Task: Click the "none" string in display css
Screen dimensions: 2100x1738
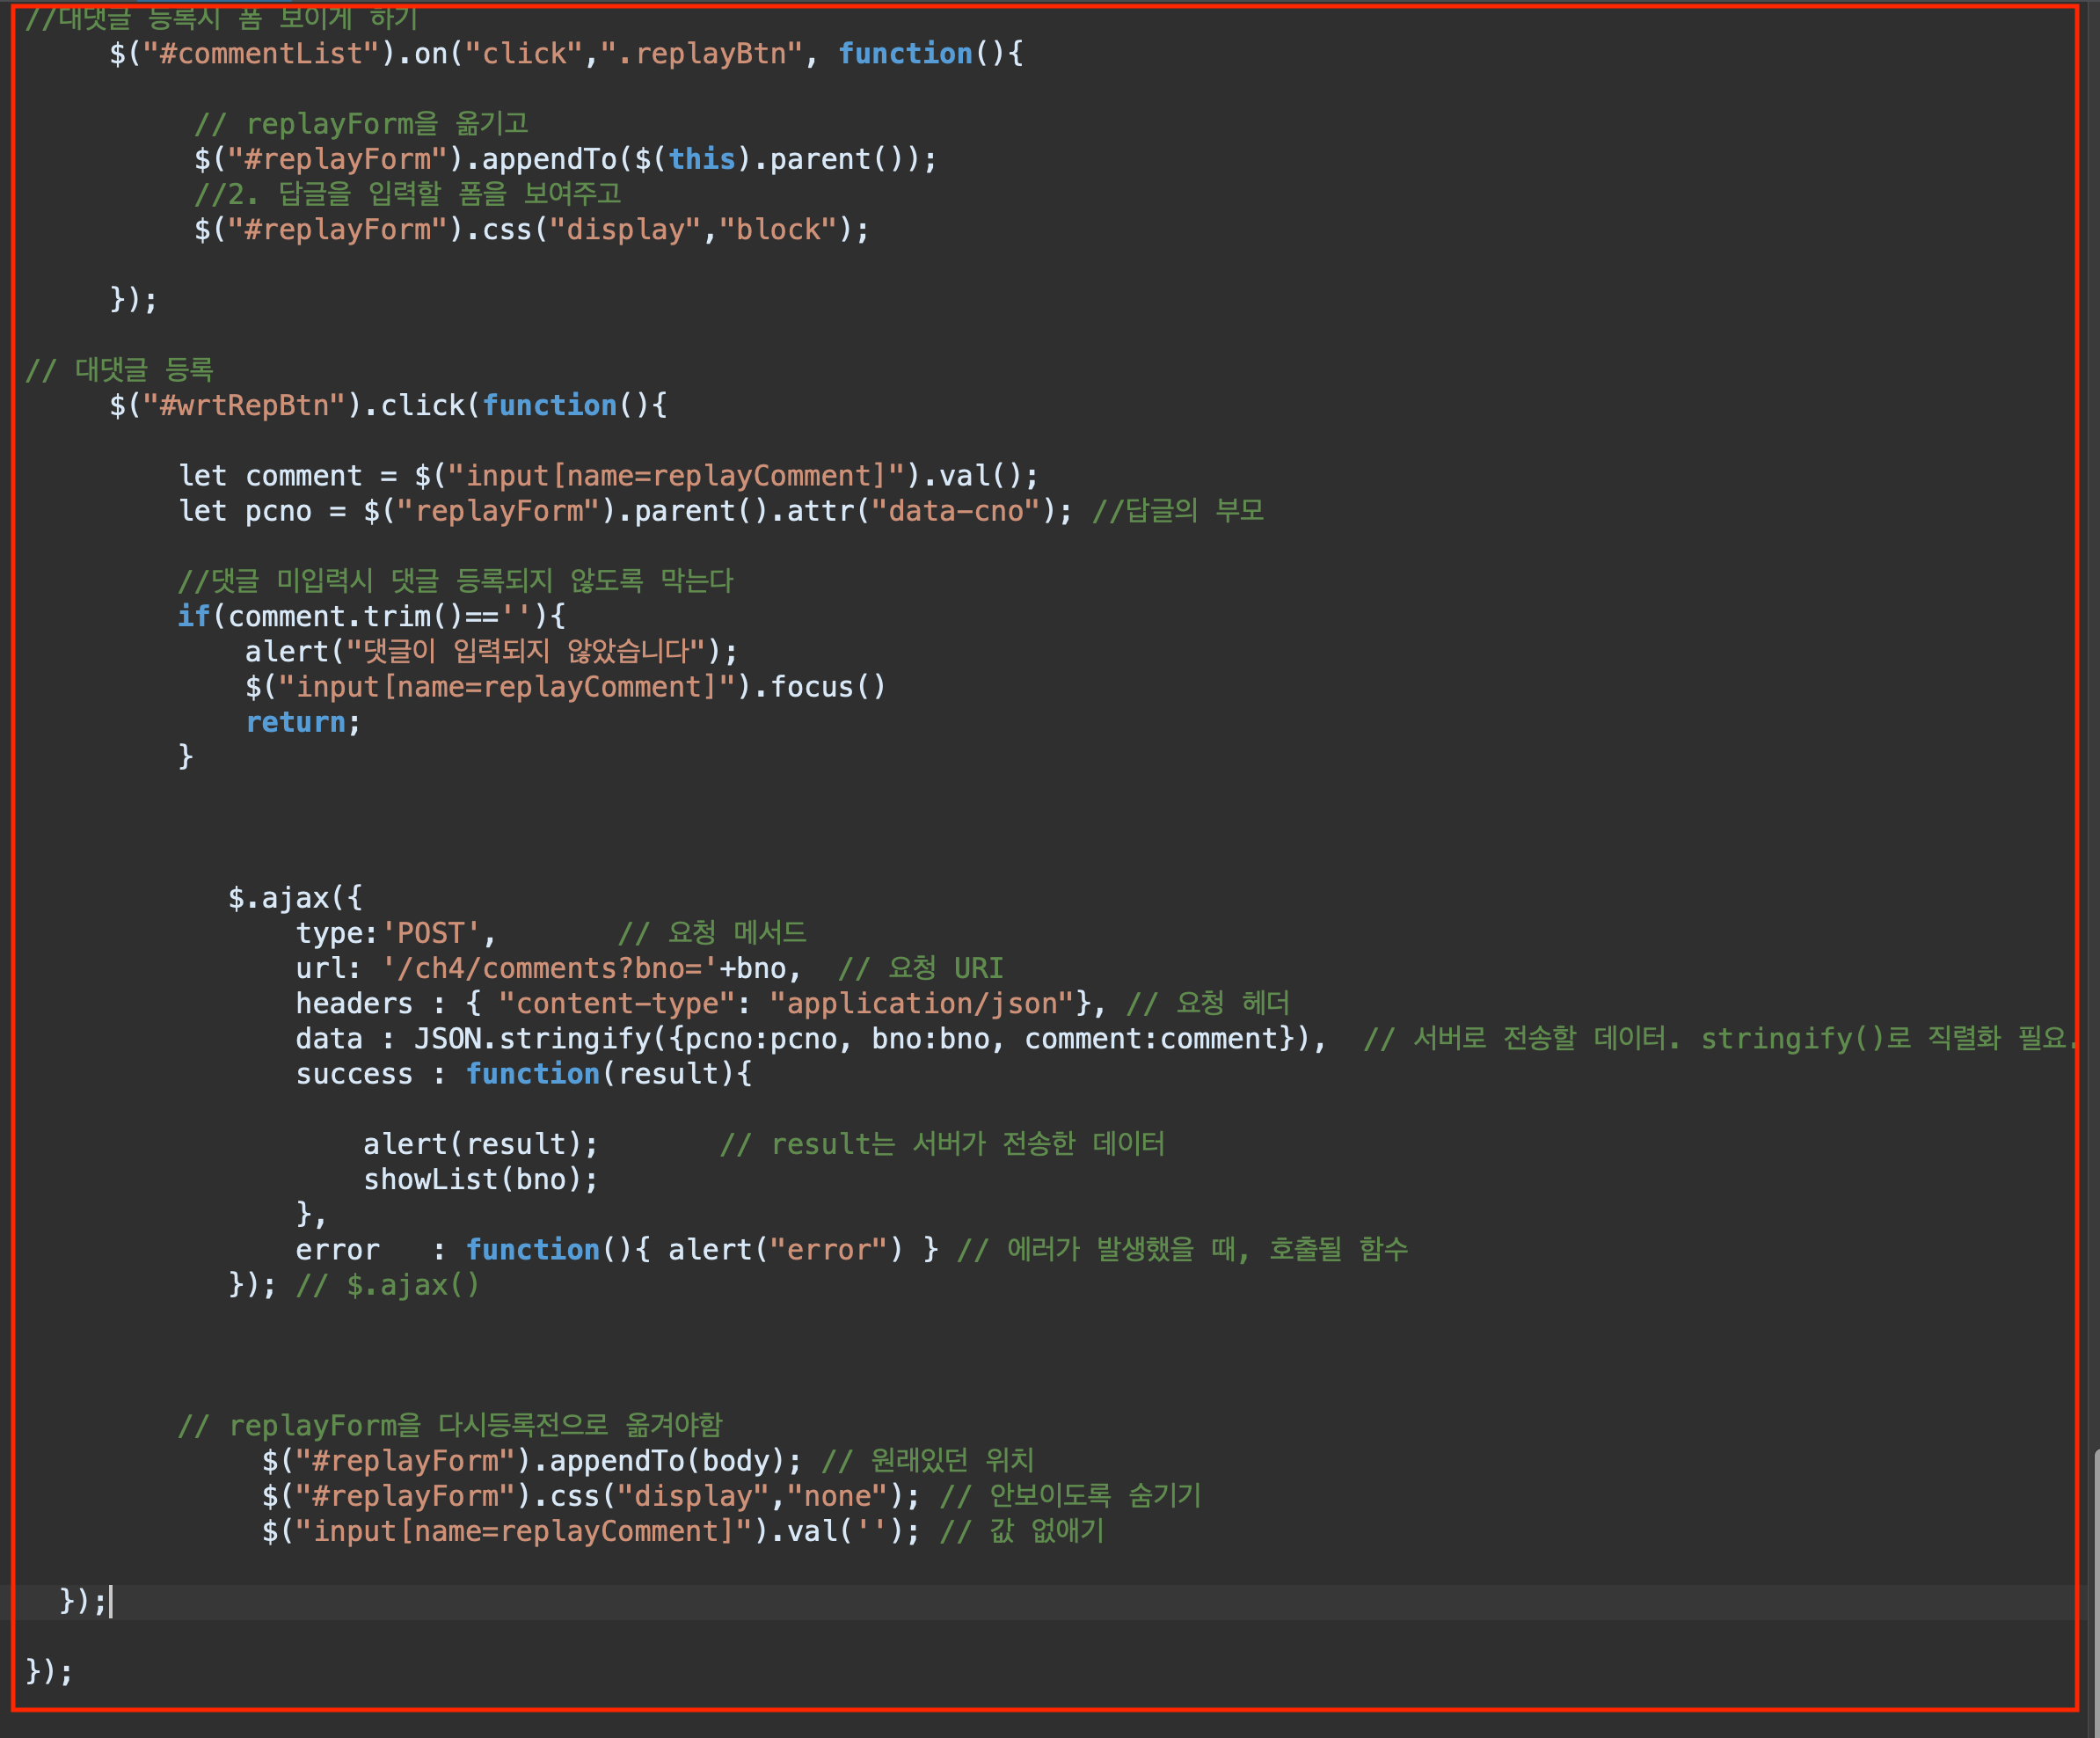Action: coord(837,1496)
